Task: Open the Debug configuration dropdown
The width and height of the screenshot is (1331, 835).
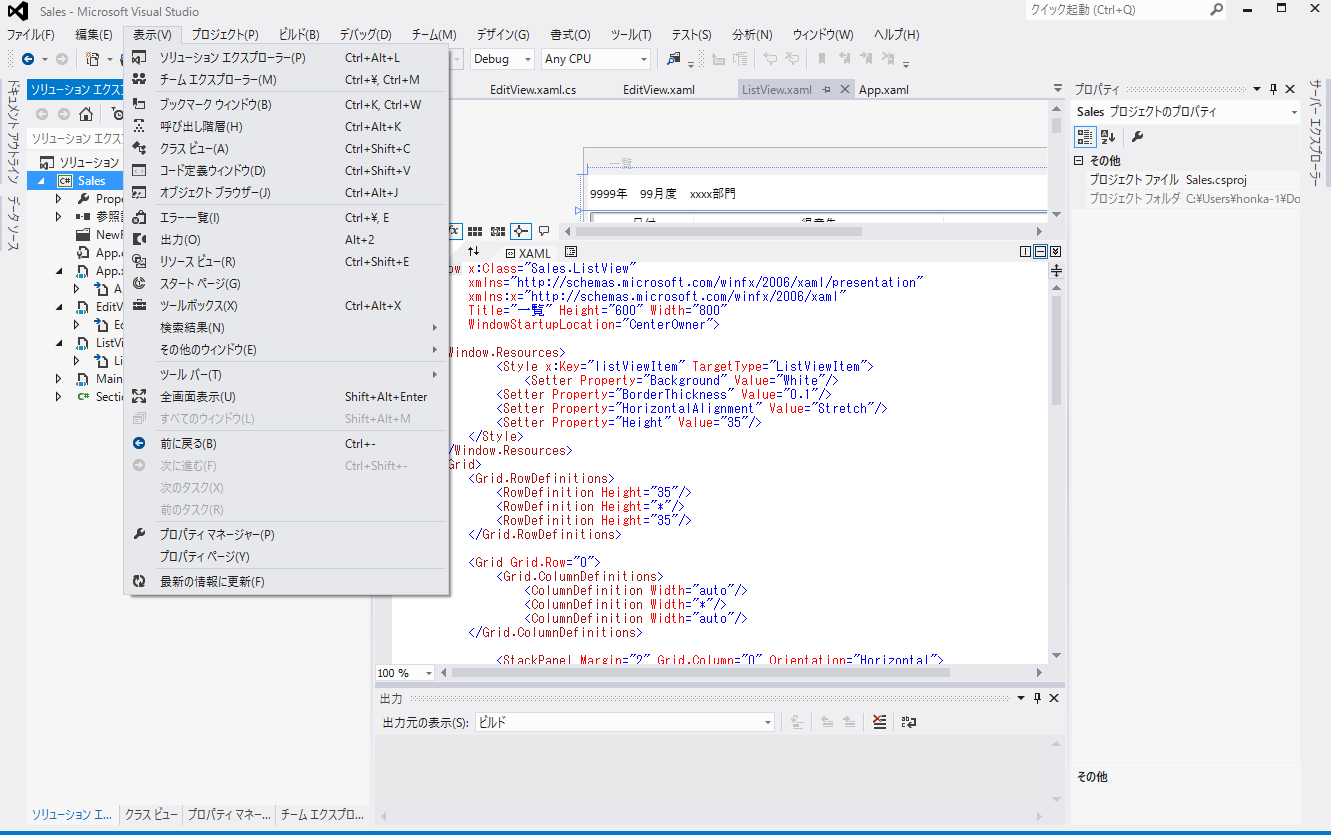Action: [x=502, y=59]
